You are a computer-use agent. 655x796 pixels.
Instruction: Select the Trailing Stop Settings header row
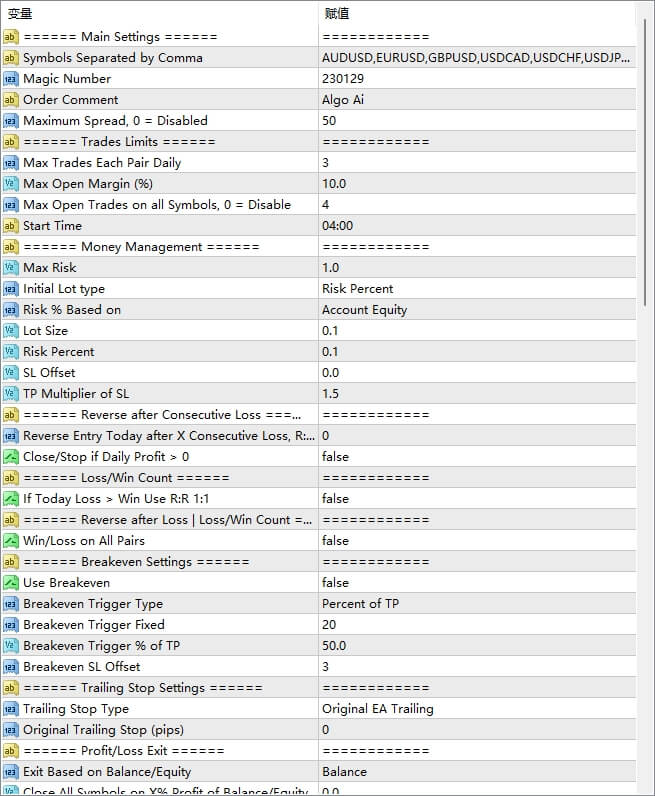pos(318,688)
